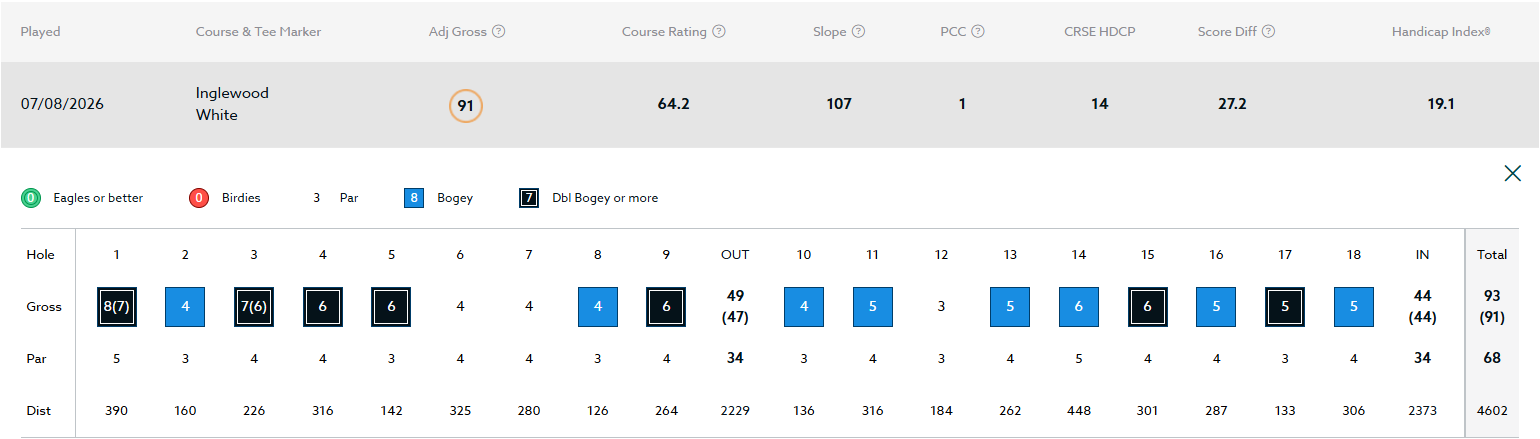Screen dimensions: 1540x439
Task: Select the hole 2 bogey score box
Action: (x=185, y=307)
